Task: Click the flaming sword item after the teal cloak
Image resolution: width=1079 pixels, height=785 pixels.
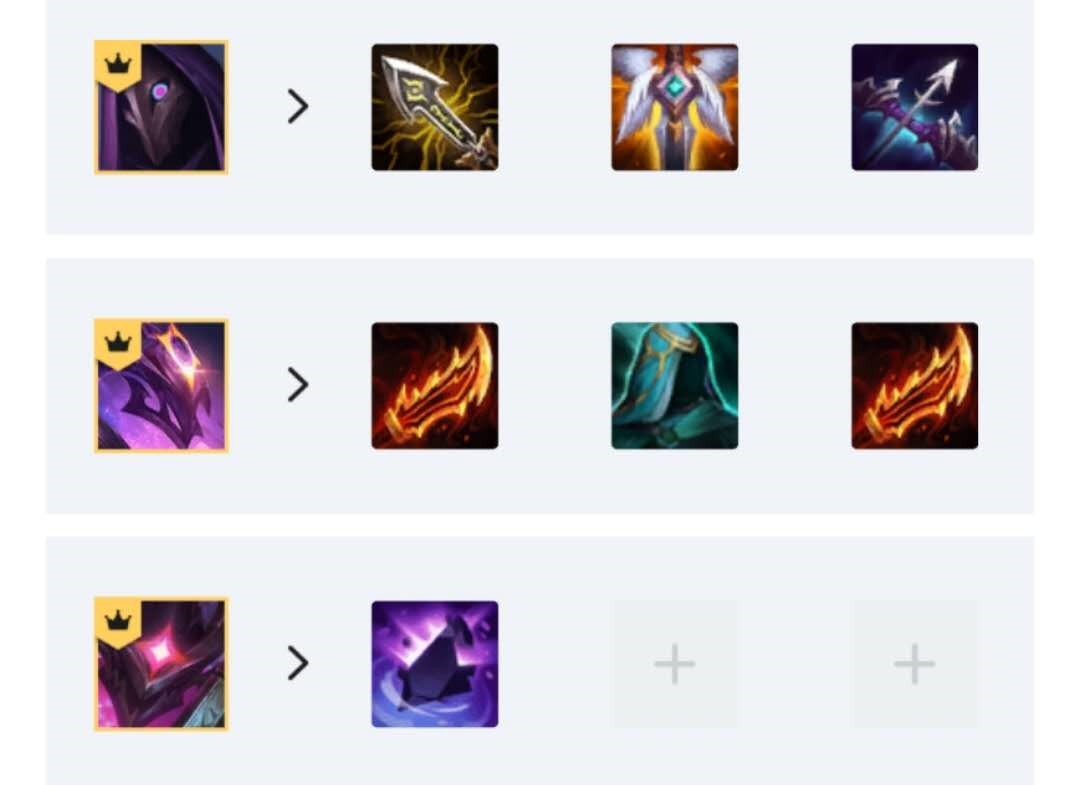Action: pyautogui.click(x=915, y=385)
